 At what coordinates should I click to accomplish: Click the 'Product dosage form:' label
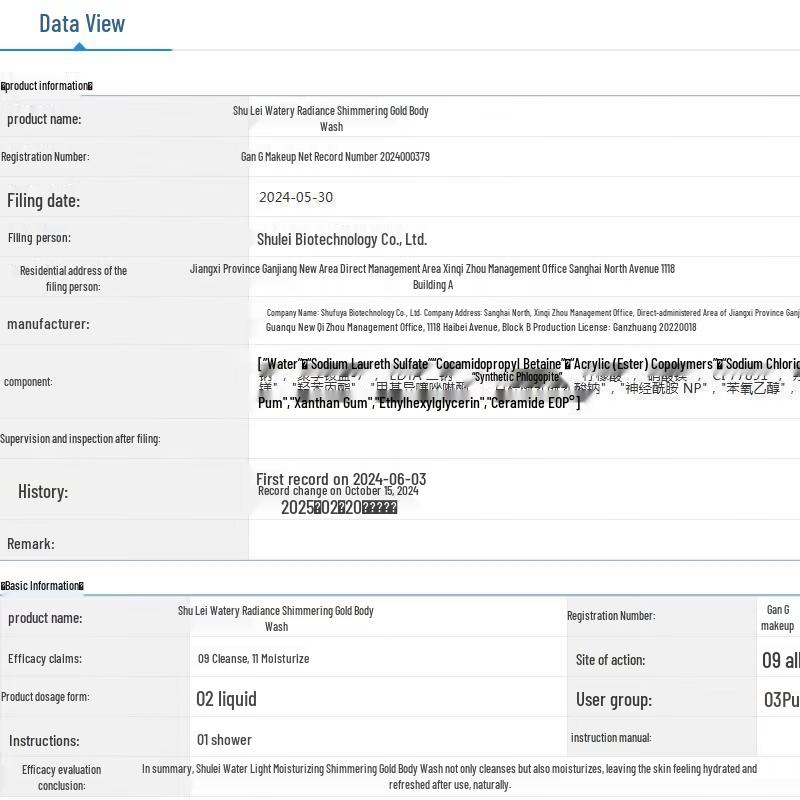point(45,697)
